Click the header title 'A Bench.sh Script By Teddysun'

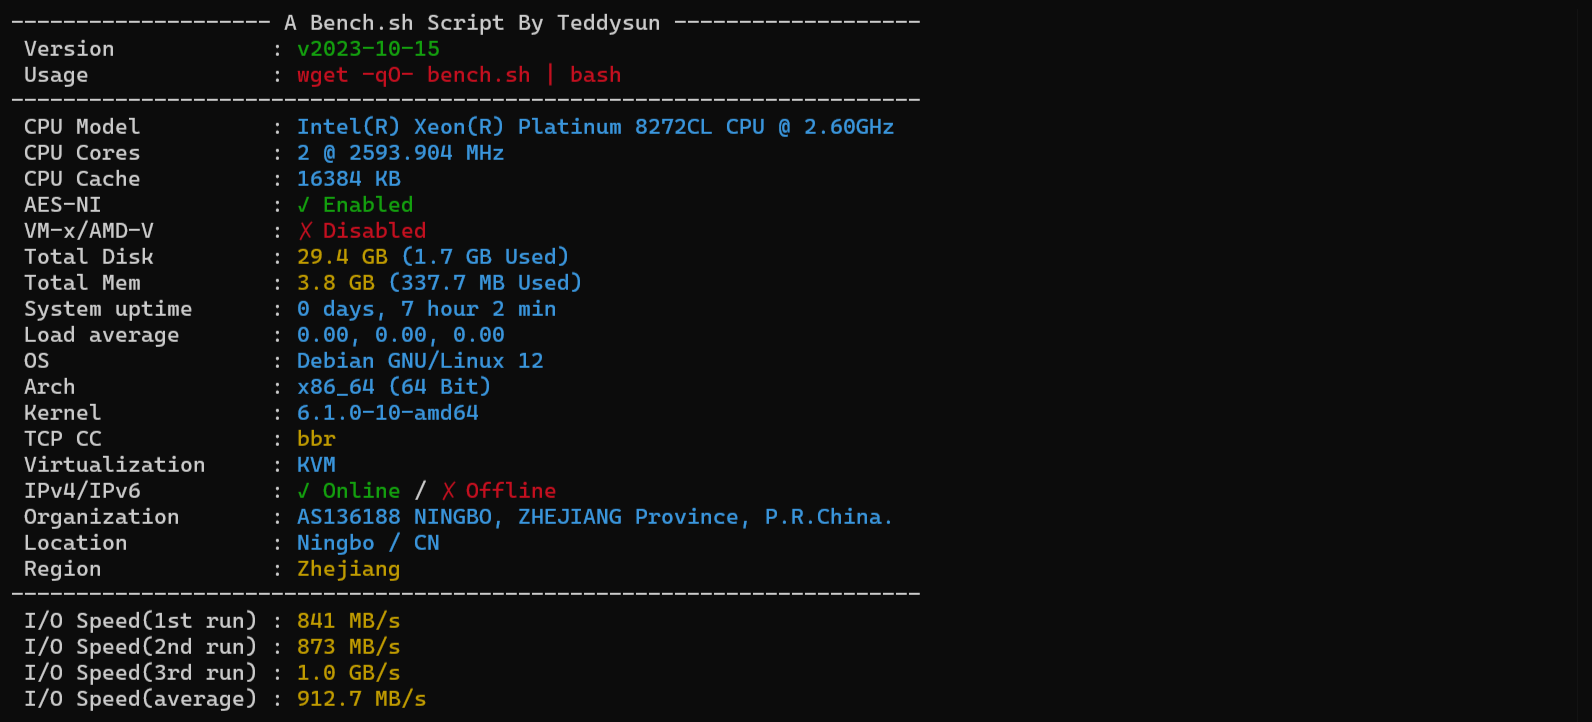click(x=472, y=23)
